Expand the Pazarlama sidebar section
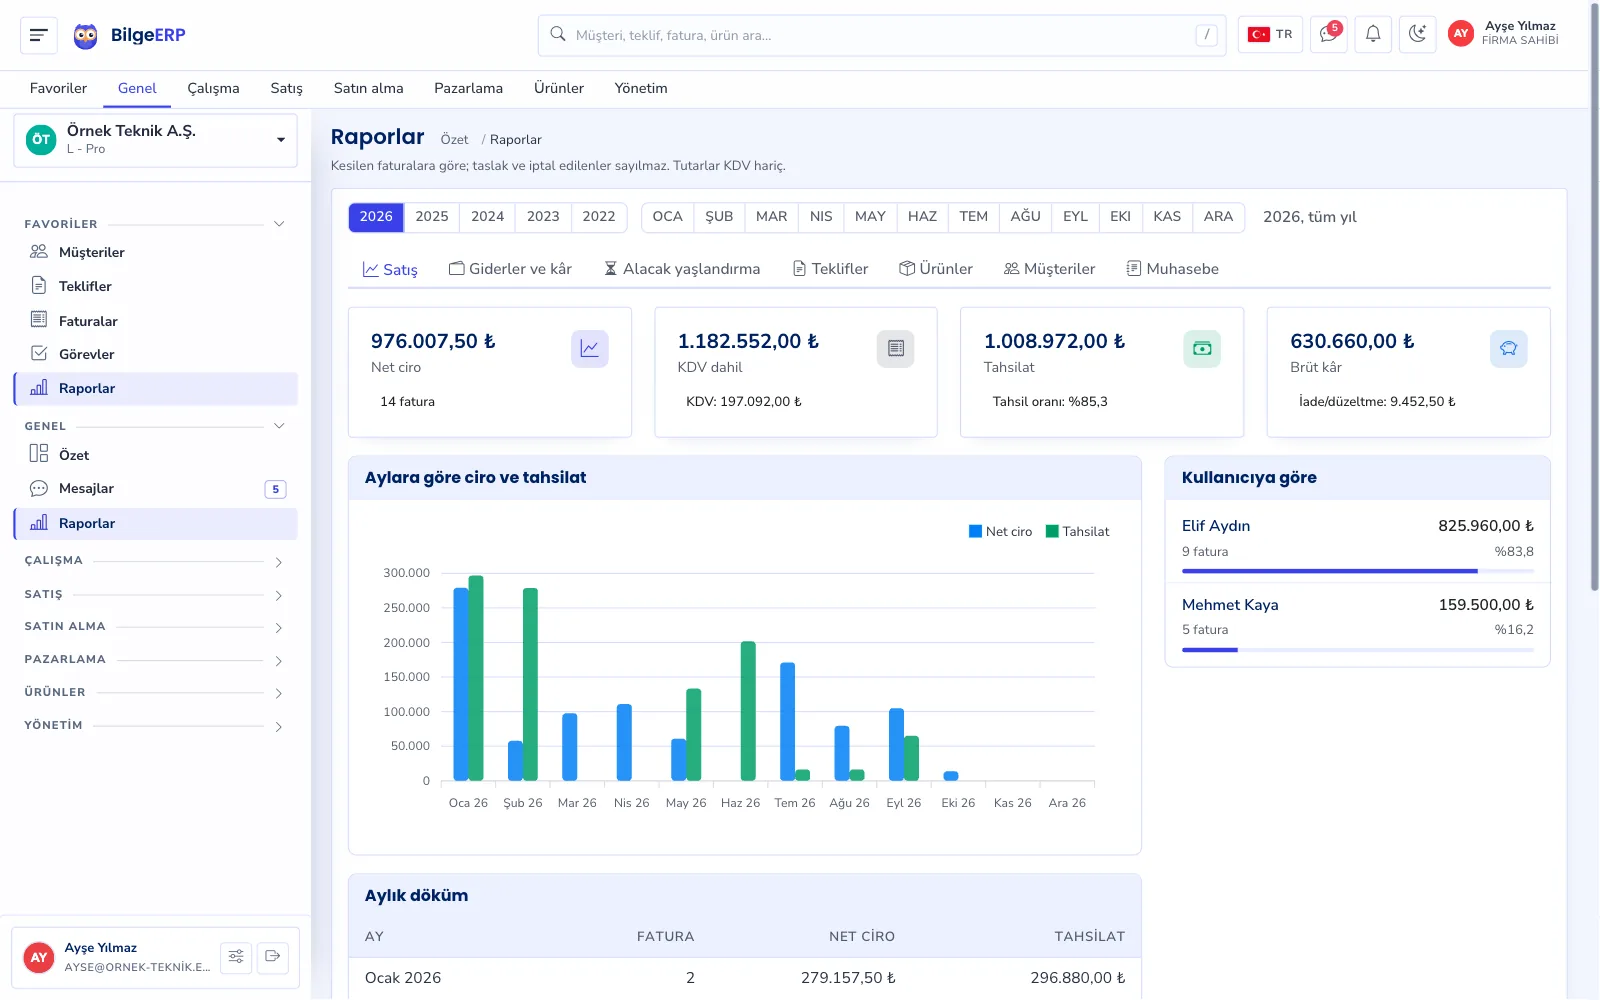The width and height of the screenshot is (1600, 1000). click(x=156, y=660)
